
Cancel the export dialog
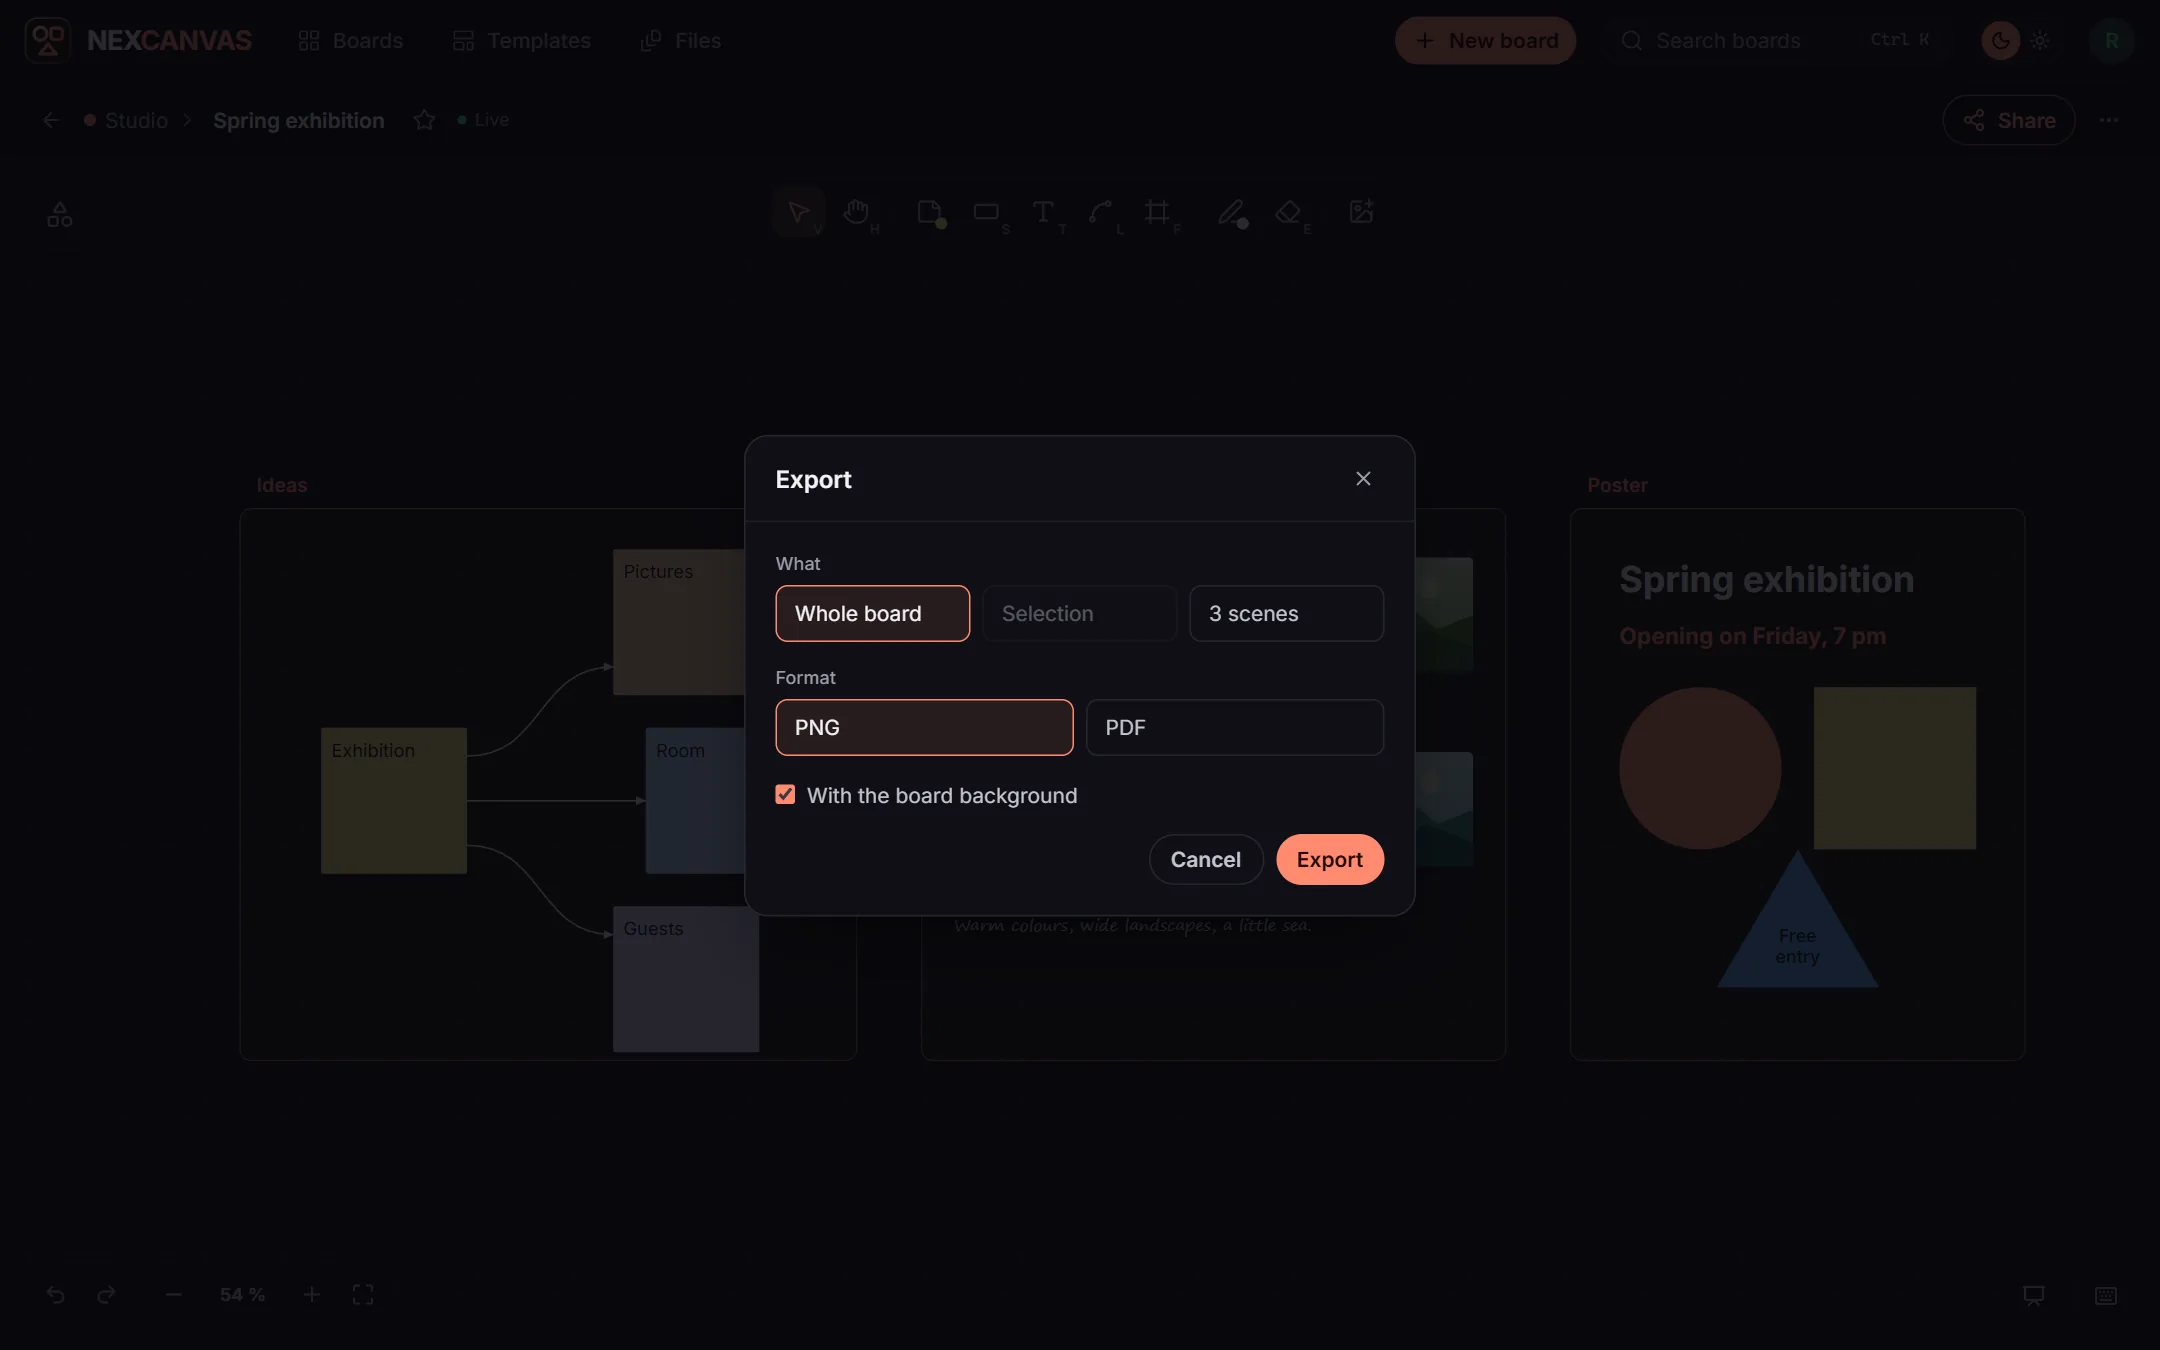[1205, 859]
